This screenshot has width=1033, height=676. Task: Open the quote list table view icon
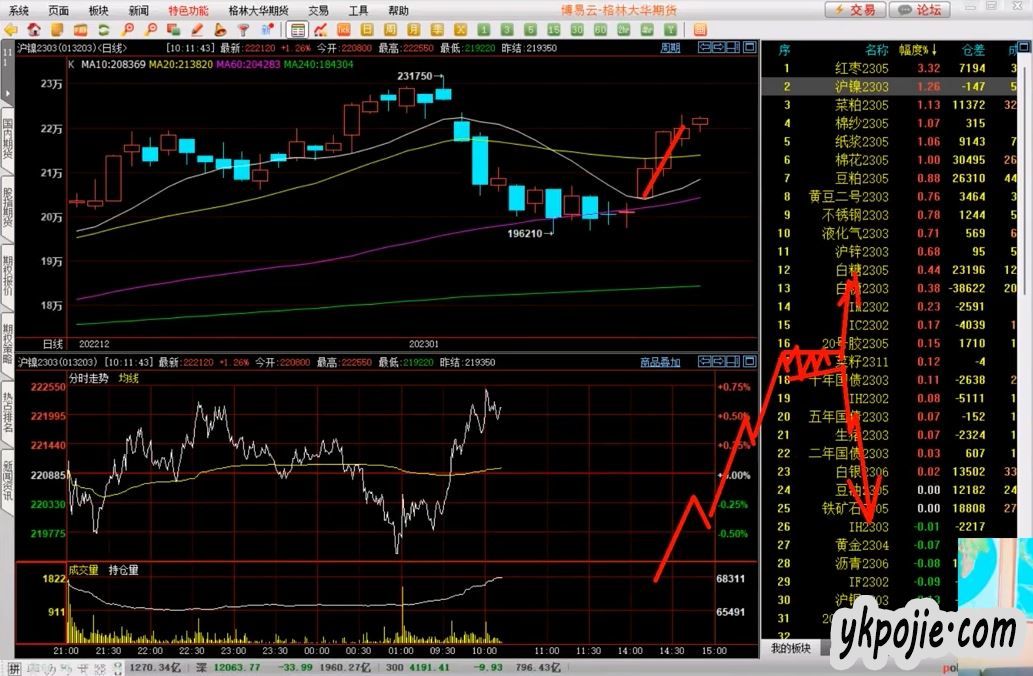298,30
